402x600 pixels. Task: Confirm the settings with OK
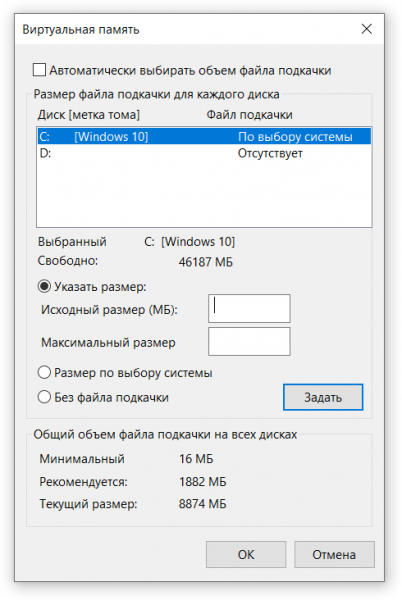pos(246,554)
